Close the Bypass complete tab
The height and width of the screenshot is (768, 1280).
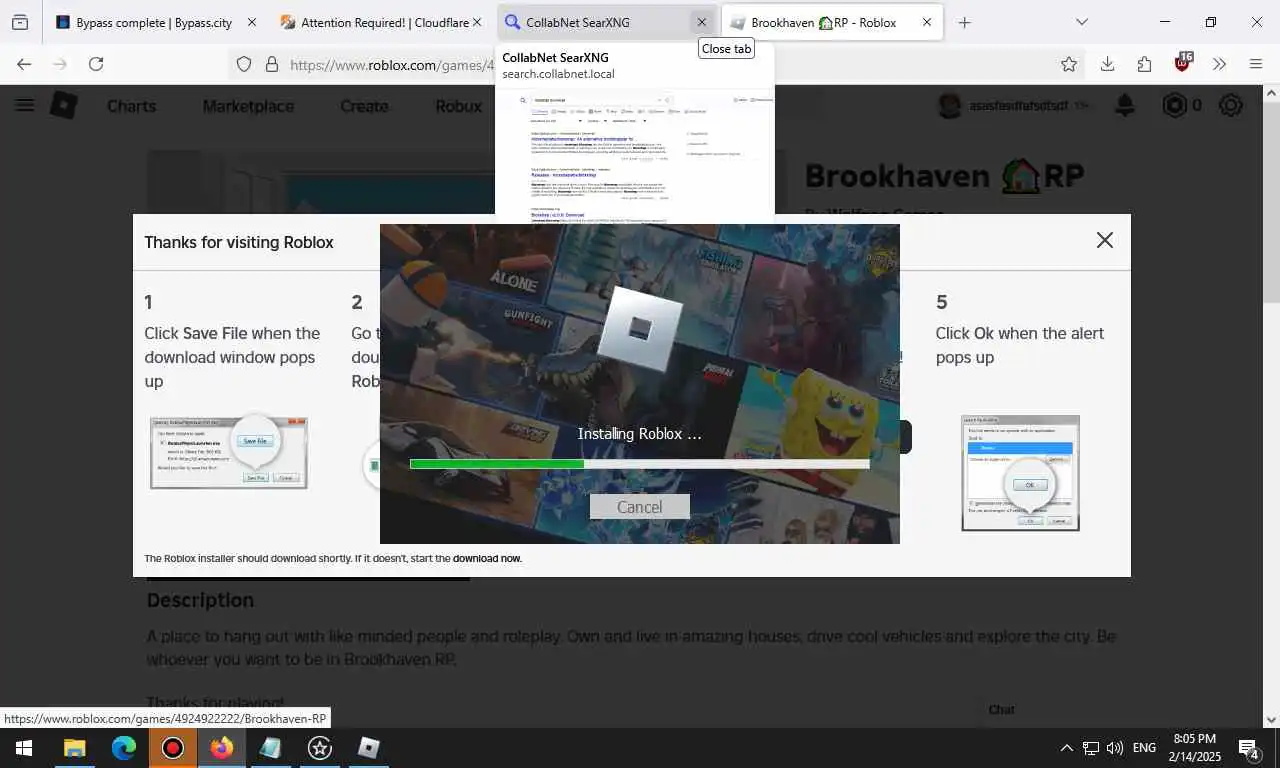252,22
